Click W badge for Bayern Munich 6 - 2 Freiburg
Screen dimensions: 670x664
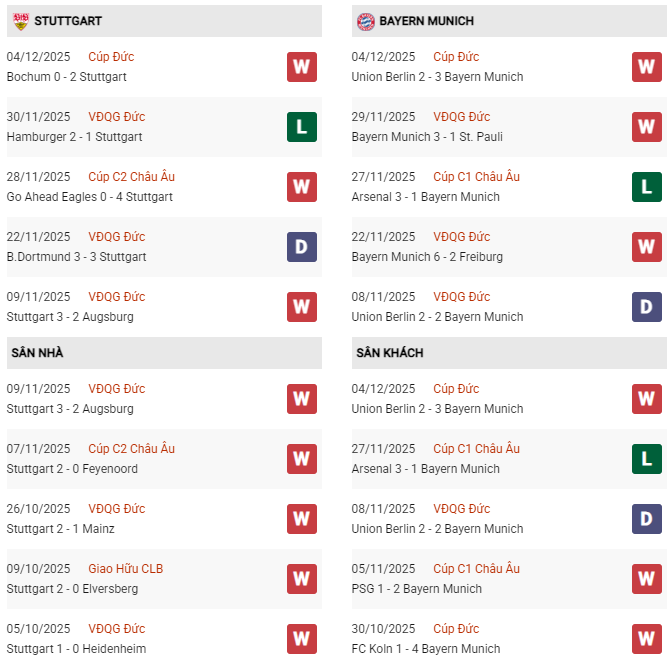coord(646,247)
